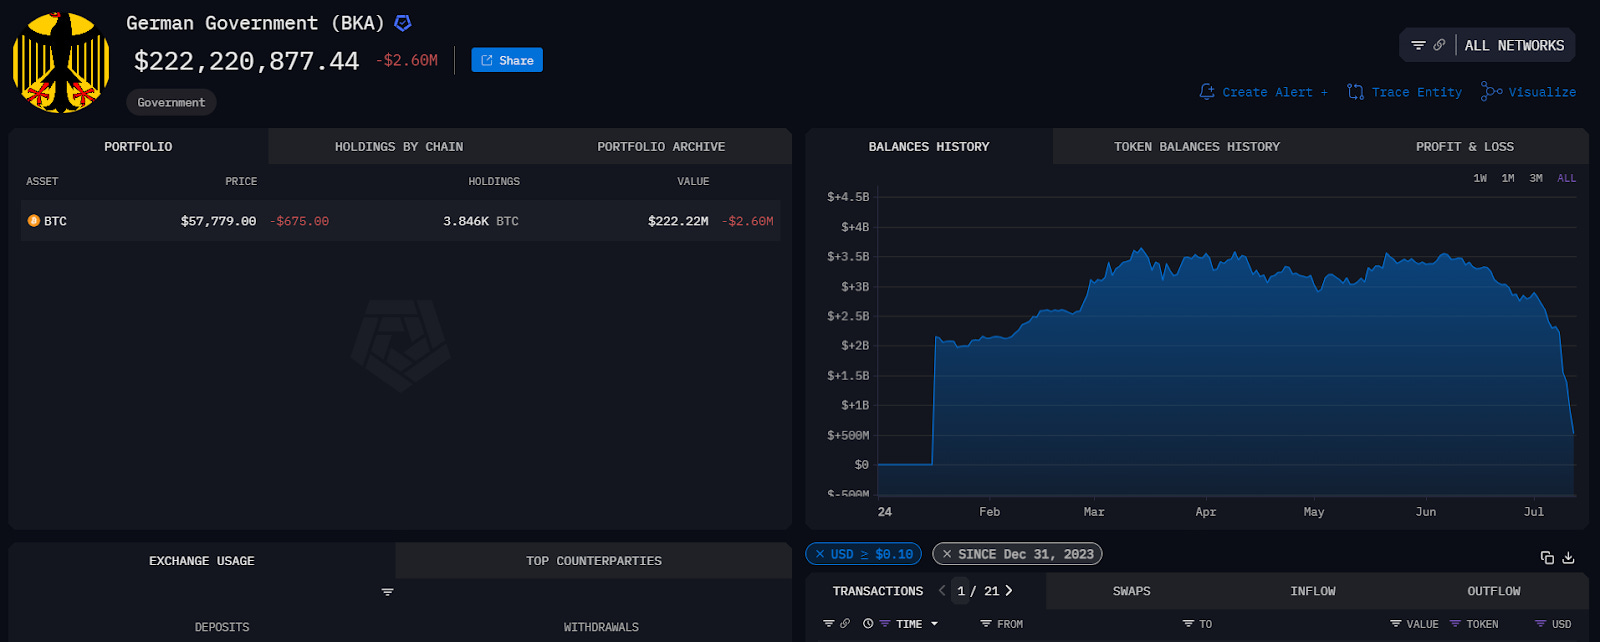Screen dimensions: 1600x642
Task: Click the purple filter icon beside TIME
Action: click(884, 624)
